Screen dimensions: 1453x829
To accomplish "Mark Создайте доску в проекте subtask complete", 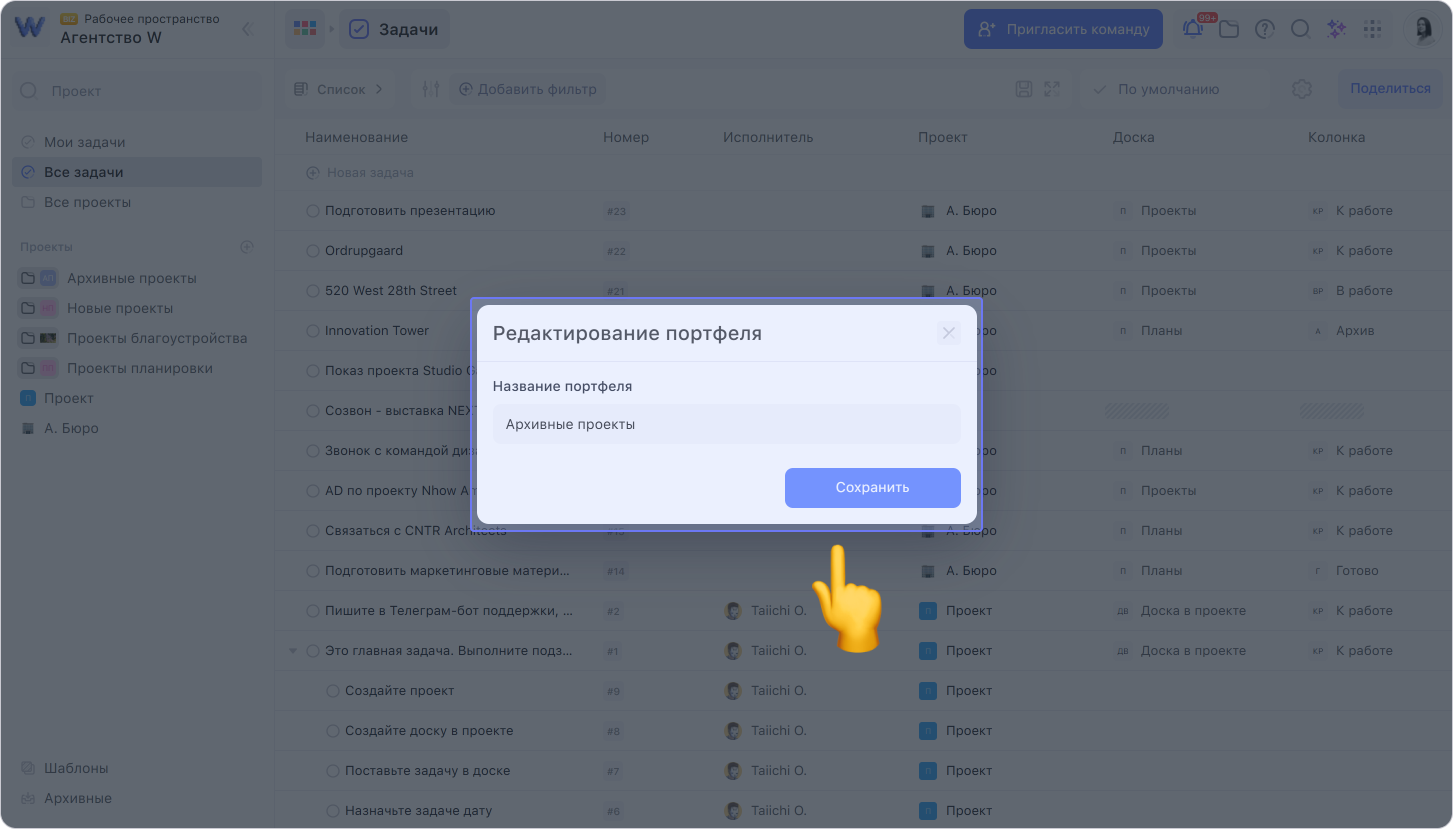I will (333, 731).
